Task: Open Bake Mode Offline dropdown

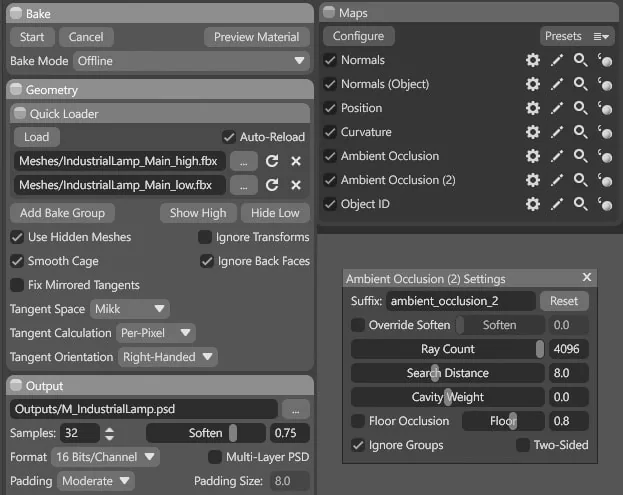Action: (x=192, y=61)
